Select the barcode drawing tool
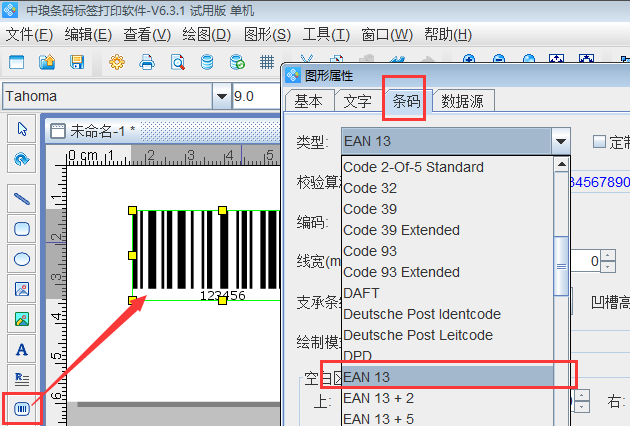This screenshot has width=630, height=426. pos(22,408)
